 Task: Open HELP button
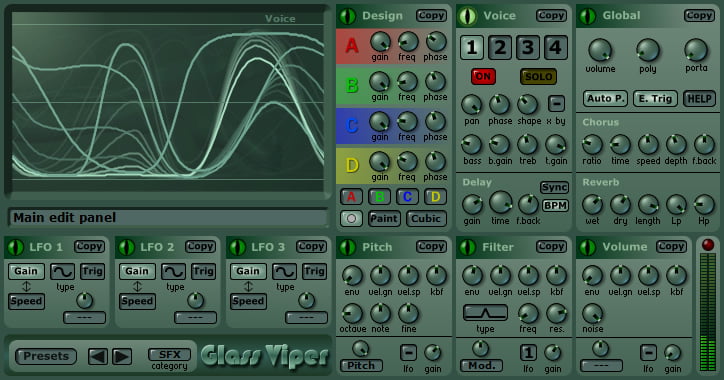point(700,98)
